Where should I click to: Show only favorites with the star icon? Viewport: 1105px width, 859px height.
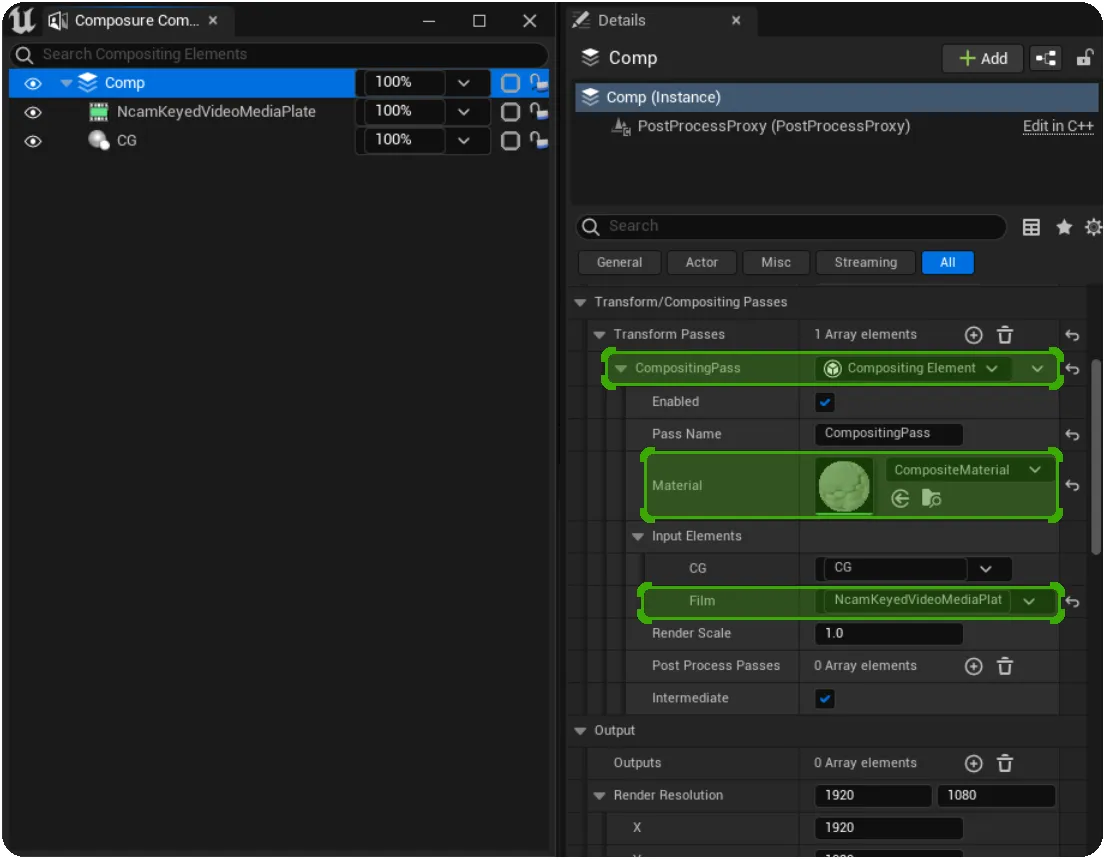click(x=1064, y=227)
